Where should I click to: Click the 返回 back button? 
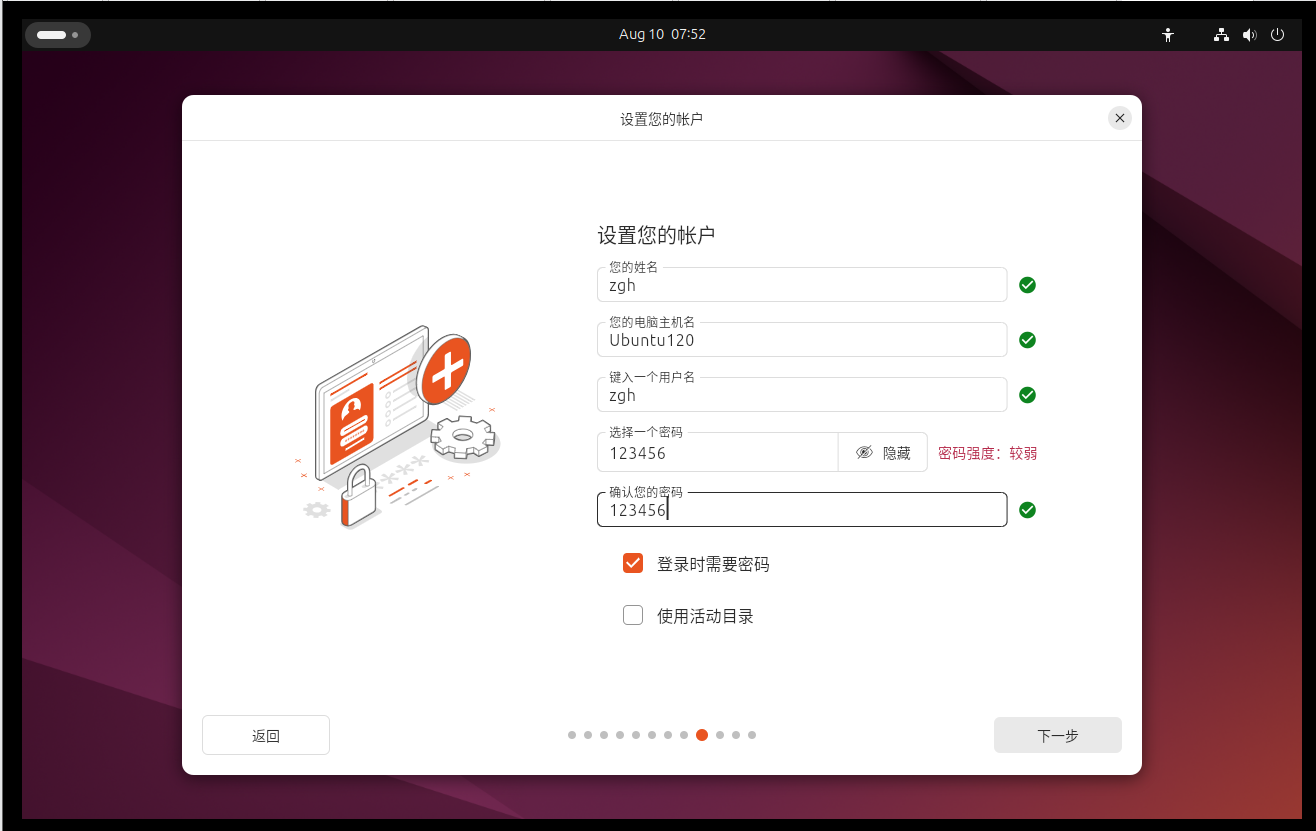(266, 735)
